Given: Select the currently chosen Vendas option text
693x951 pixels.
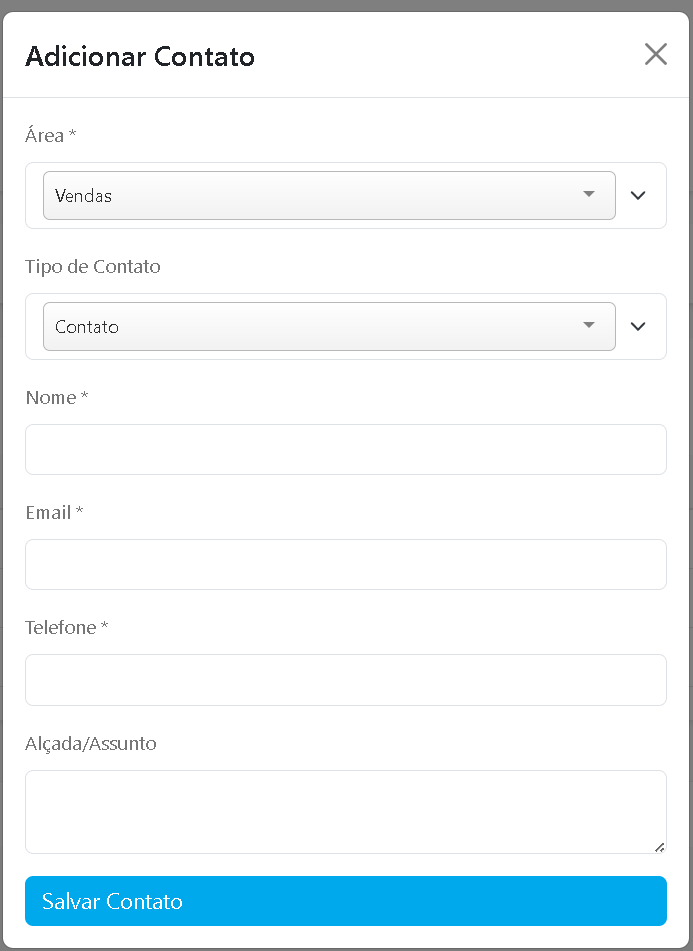Looking at the screenshot, I should coord(83,196).
